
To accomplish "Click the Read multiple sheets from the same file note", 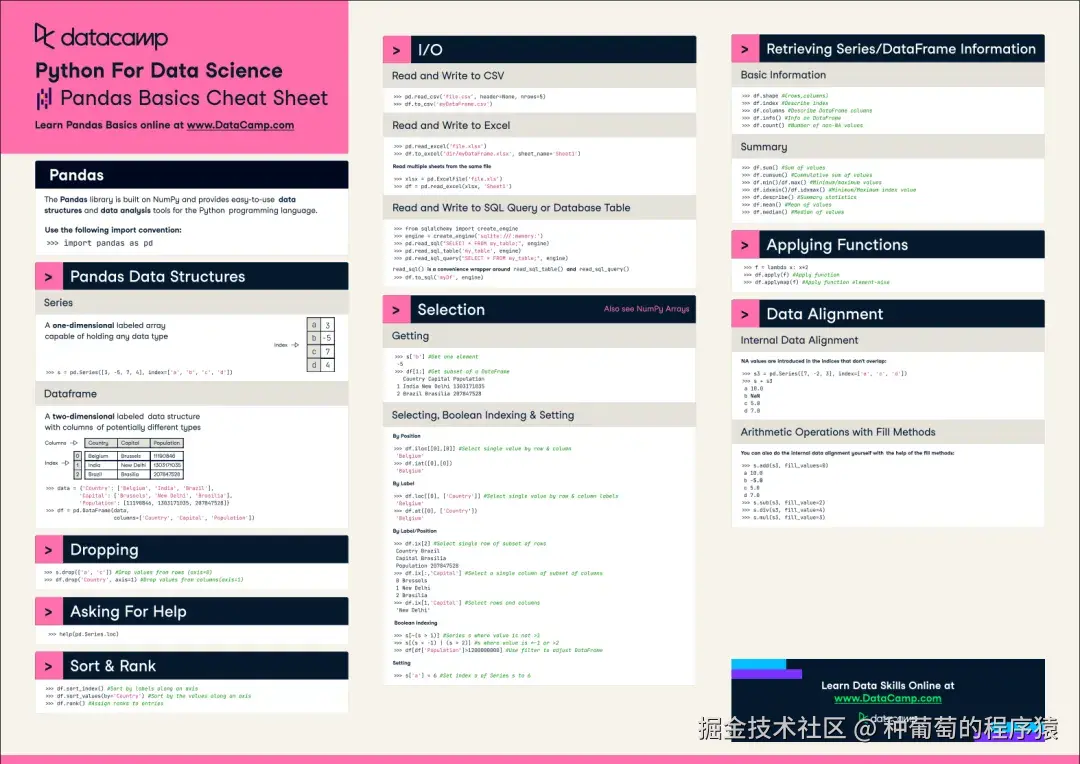I will 442,166.
